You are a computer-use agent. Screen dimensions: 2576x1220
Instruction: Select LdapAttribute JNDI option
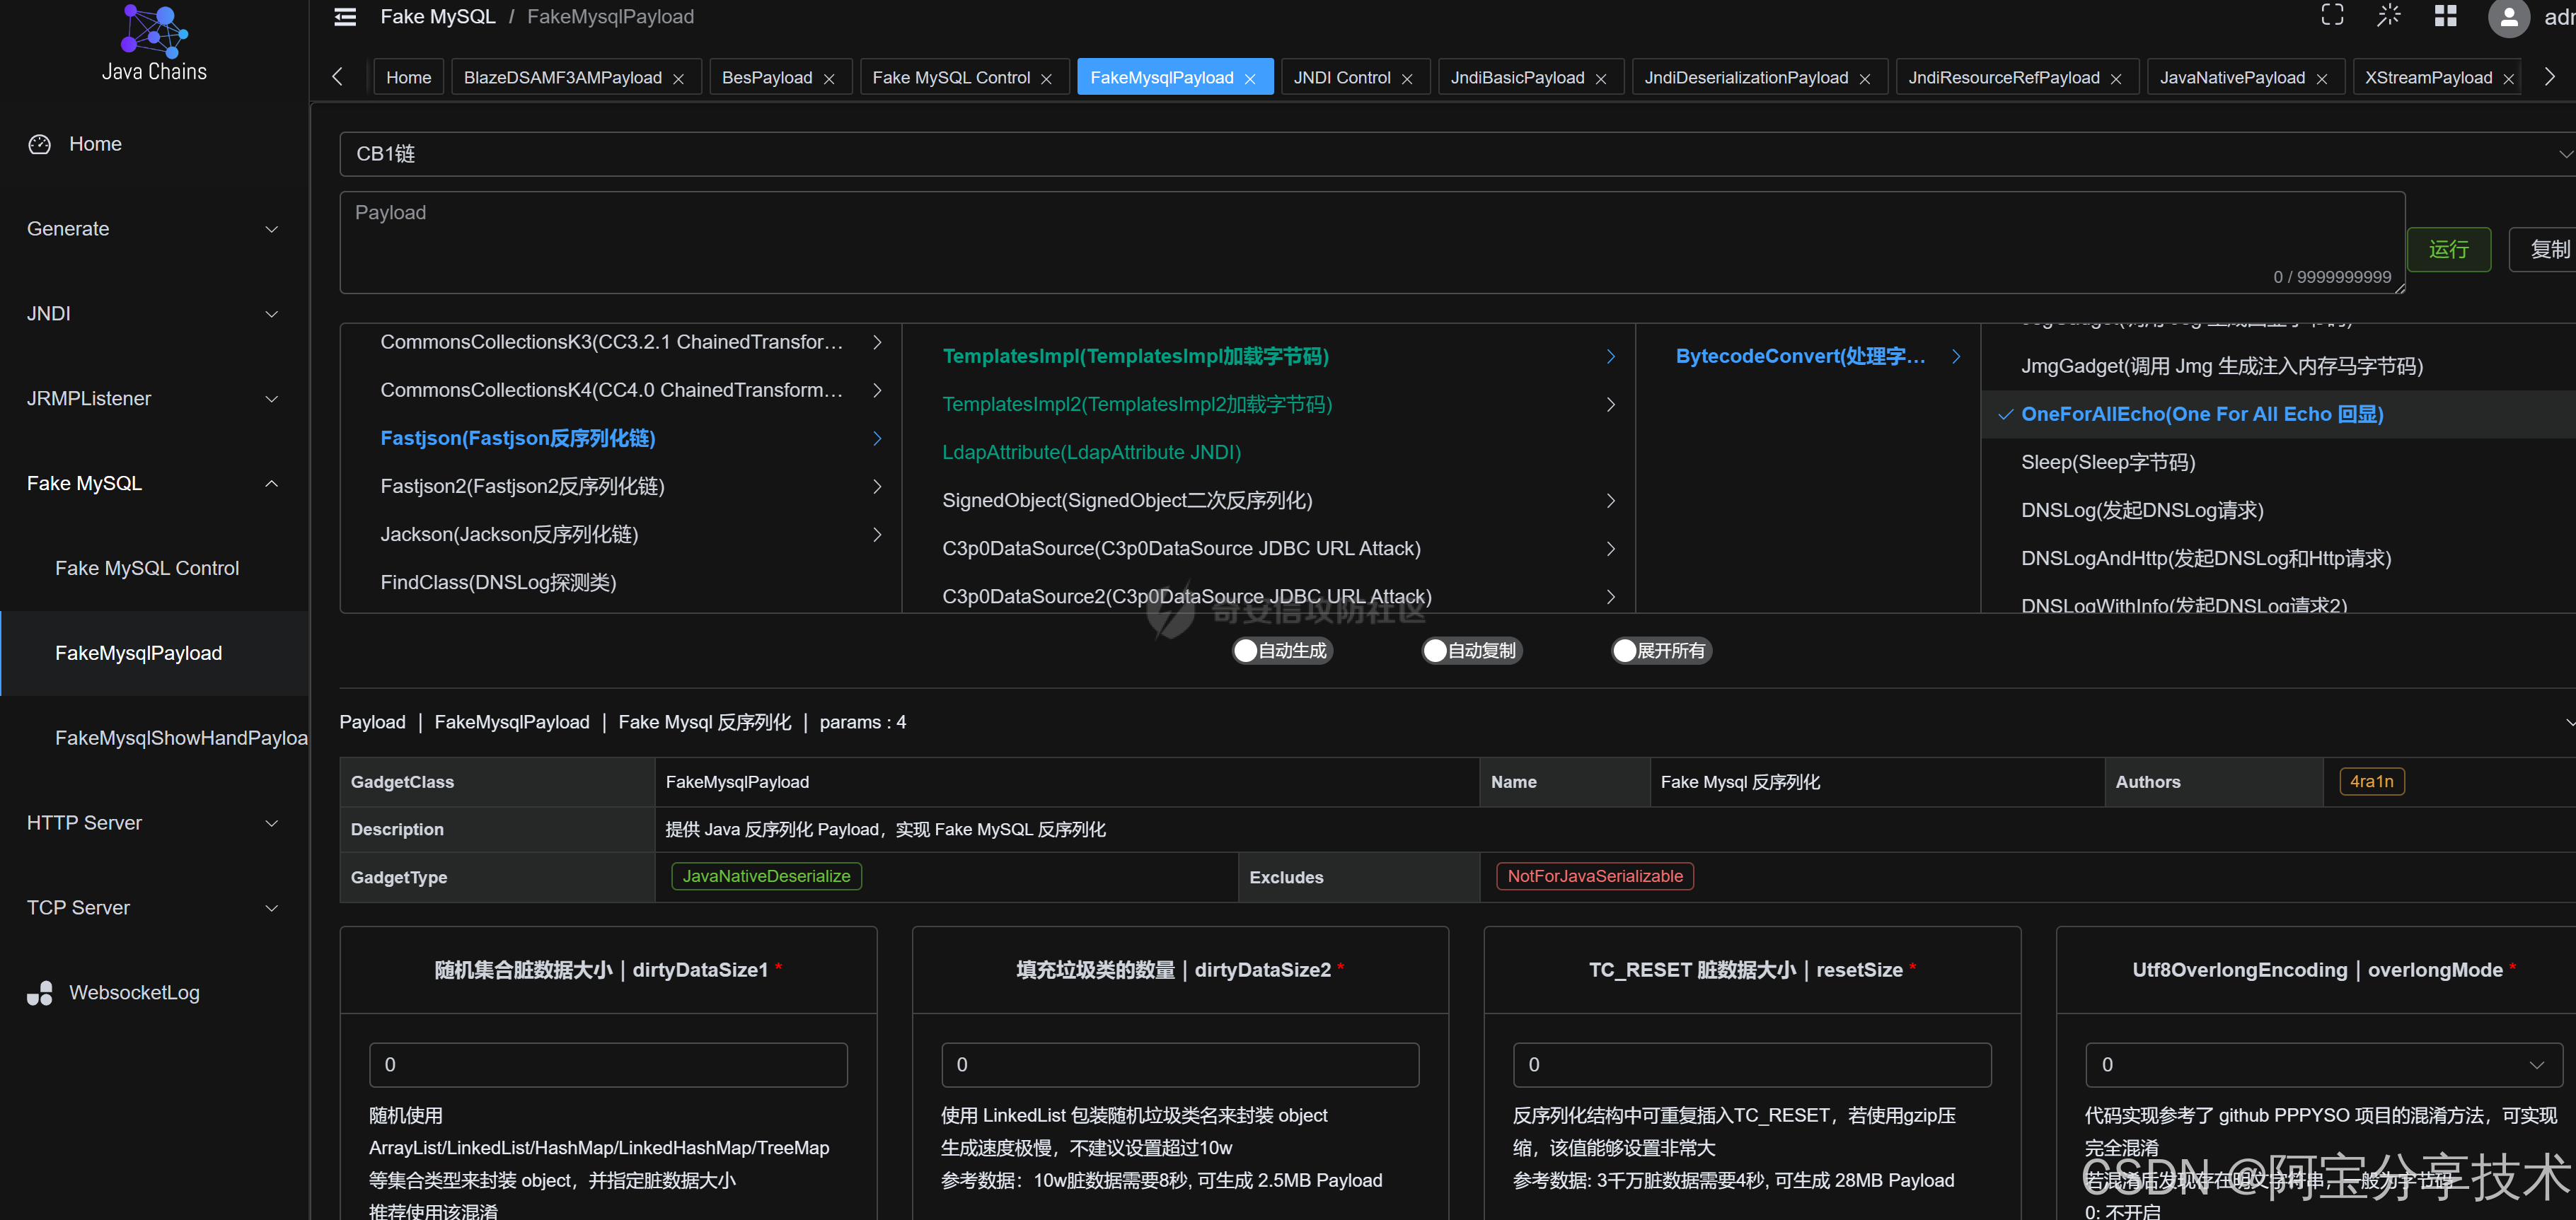point(1269,453)
